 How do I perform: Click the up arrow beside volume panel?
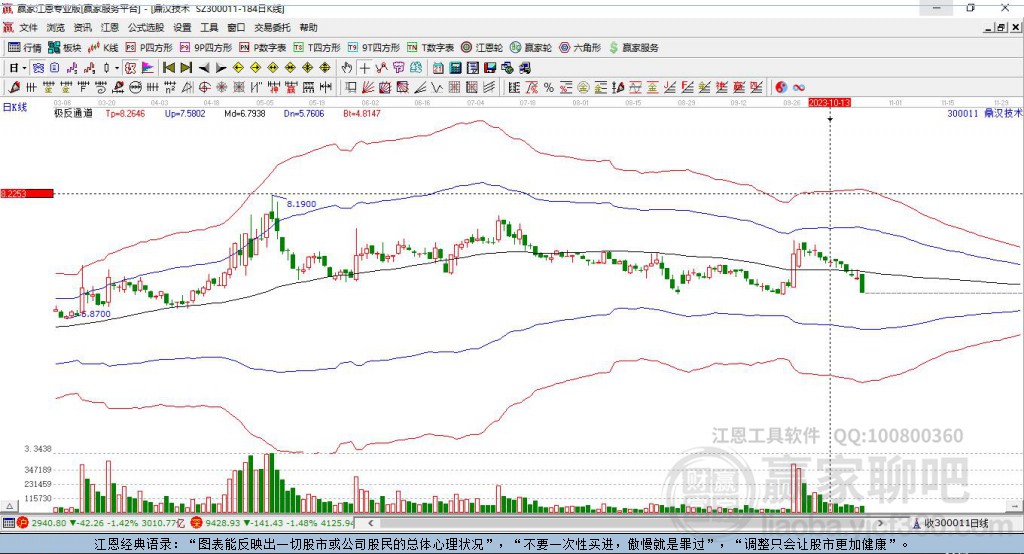[x=10, y=506]
